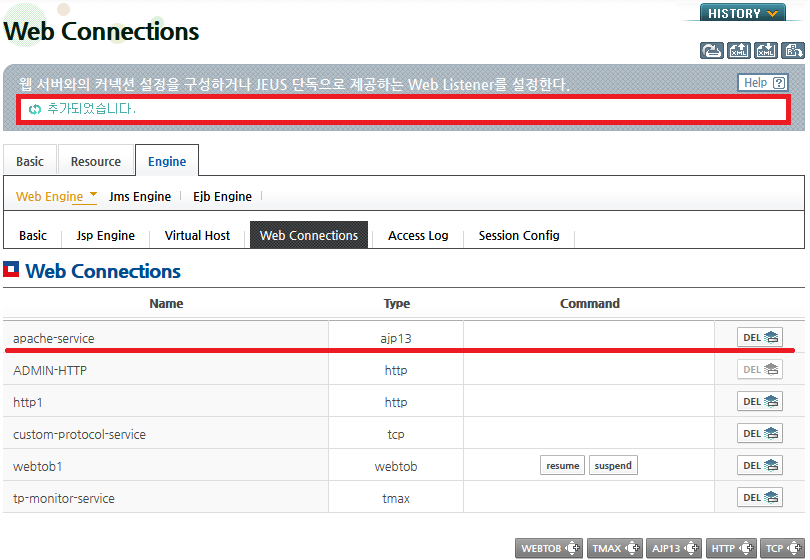
Task: Open the Session Config sub-tab
Action: click(519, 236)
